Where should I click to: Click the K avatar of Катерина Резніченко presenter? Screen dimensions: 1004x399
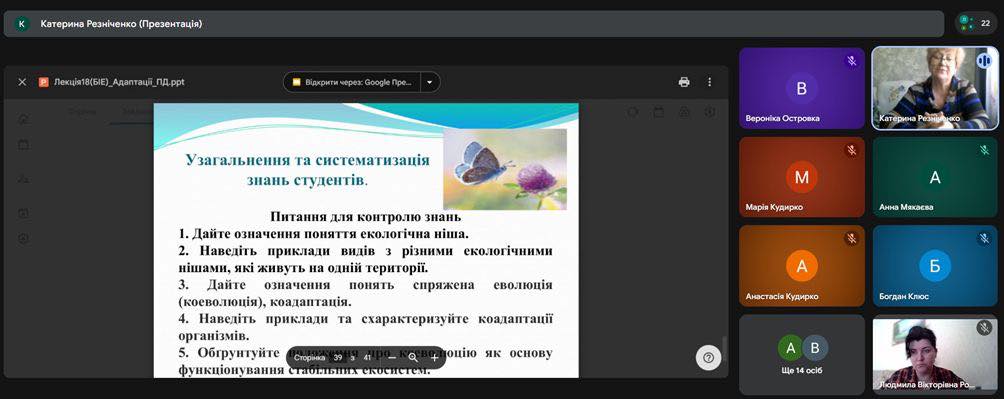point(22,24)
